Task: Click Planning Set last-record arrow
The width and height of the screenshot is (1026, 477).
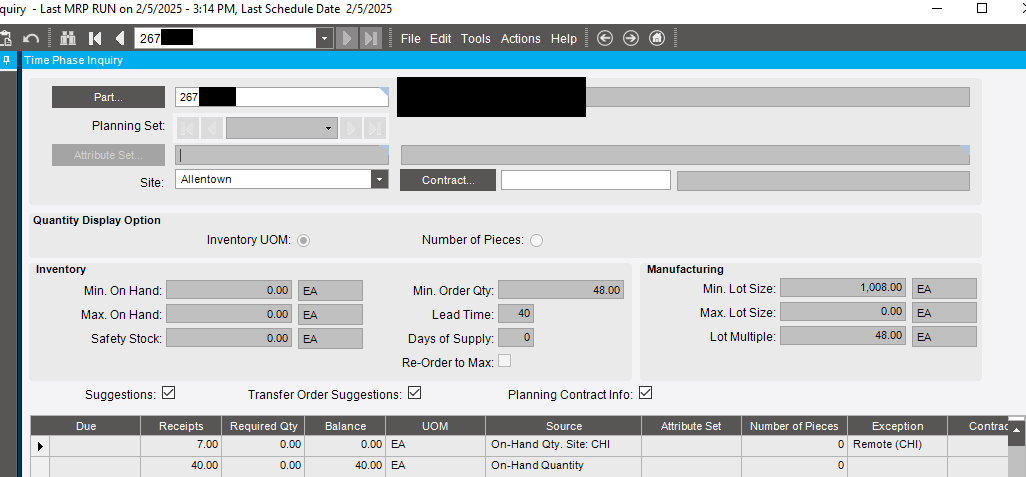Action: coord(375,128)
